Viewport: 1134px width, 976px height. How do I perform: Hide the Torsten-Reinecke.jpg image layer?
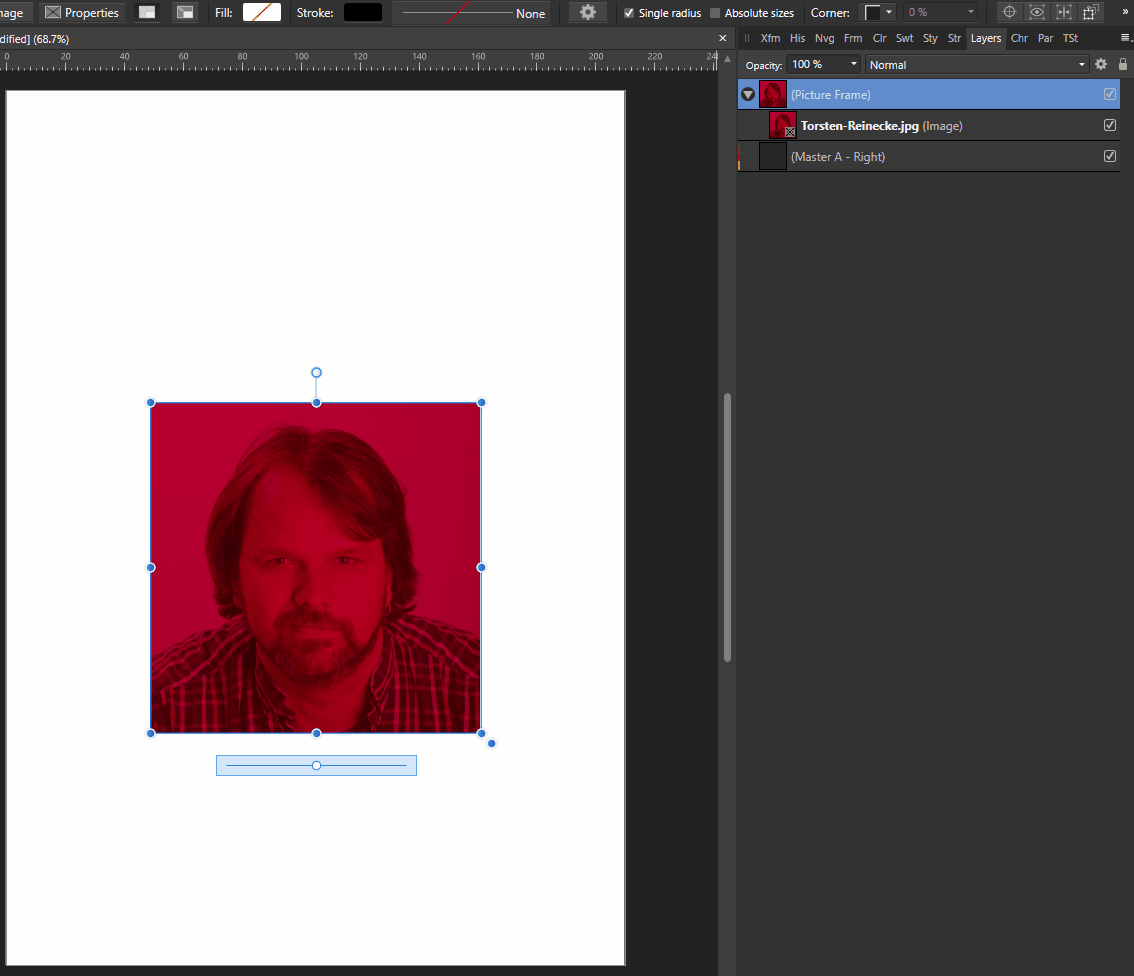tap(1109, 126)
